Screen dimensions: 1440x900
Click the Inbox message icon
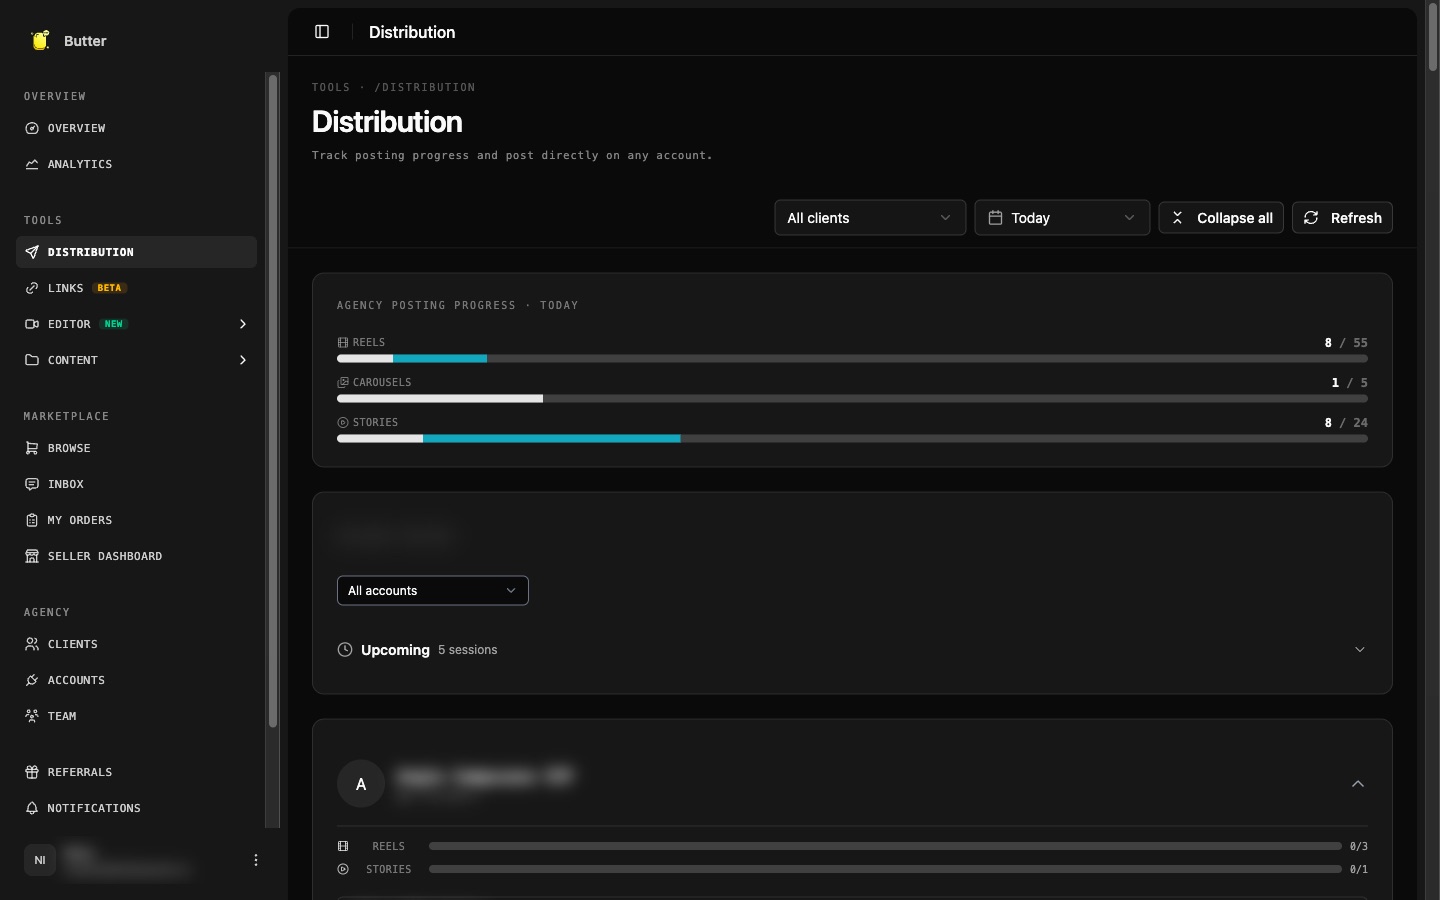(x=32, y=484)
